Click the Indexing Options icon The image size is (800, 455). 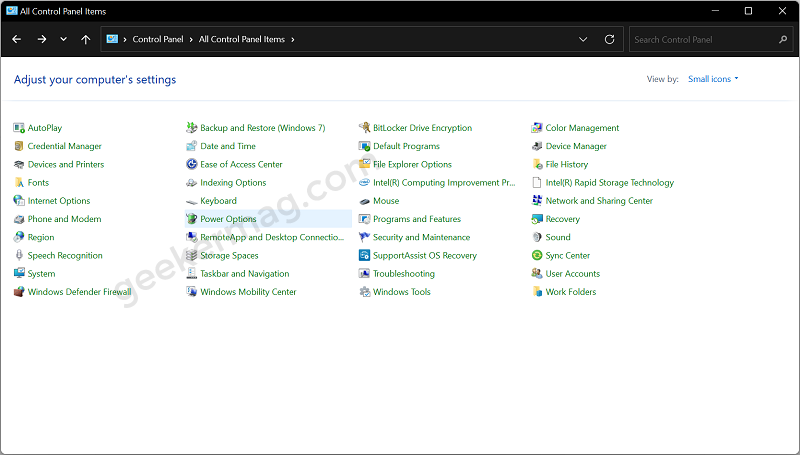[191, 183]
